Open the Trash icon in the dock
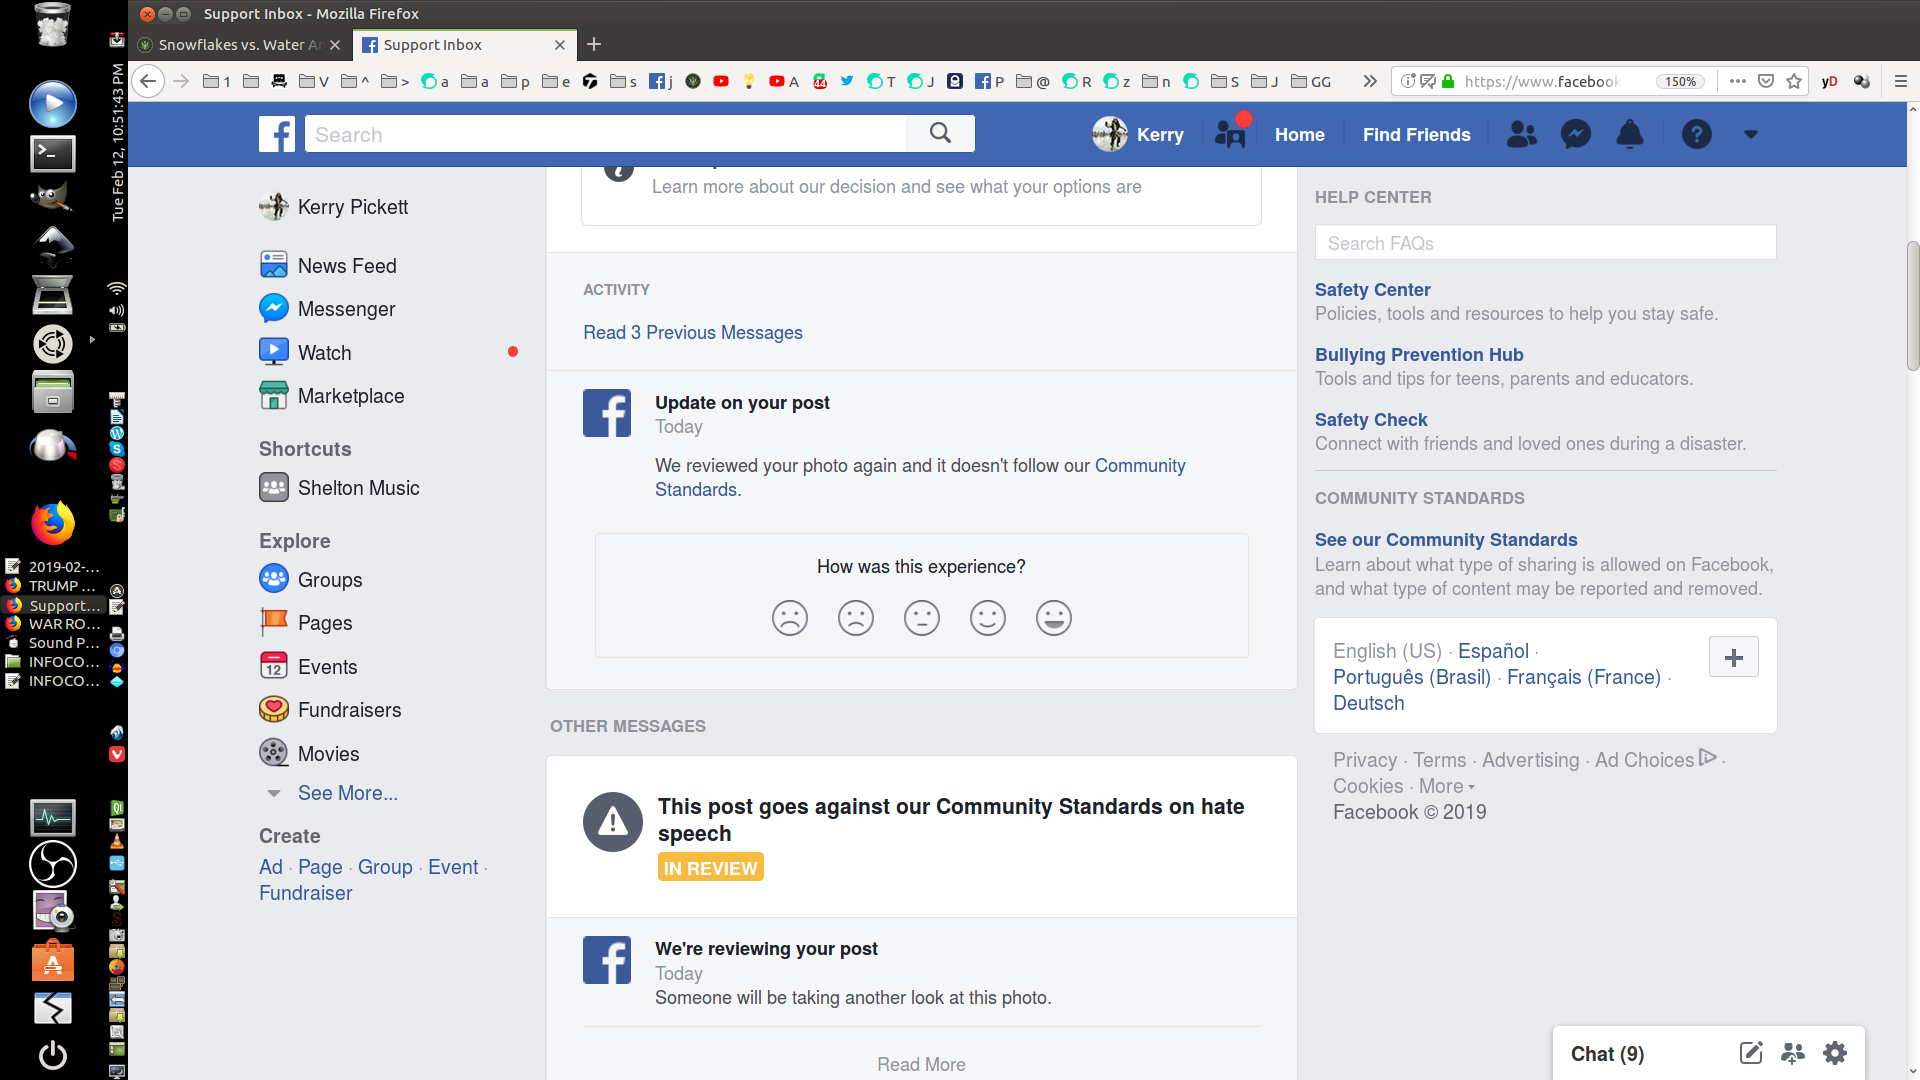Screen dimensions: 1920x1080 (52, 23)
